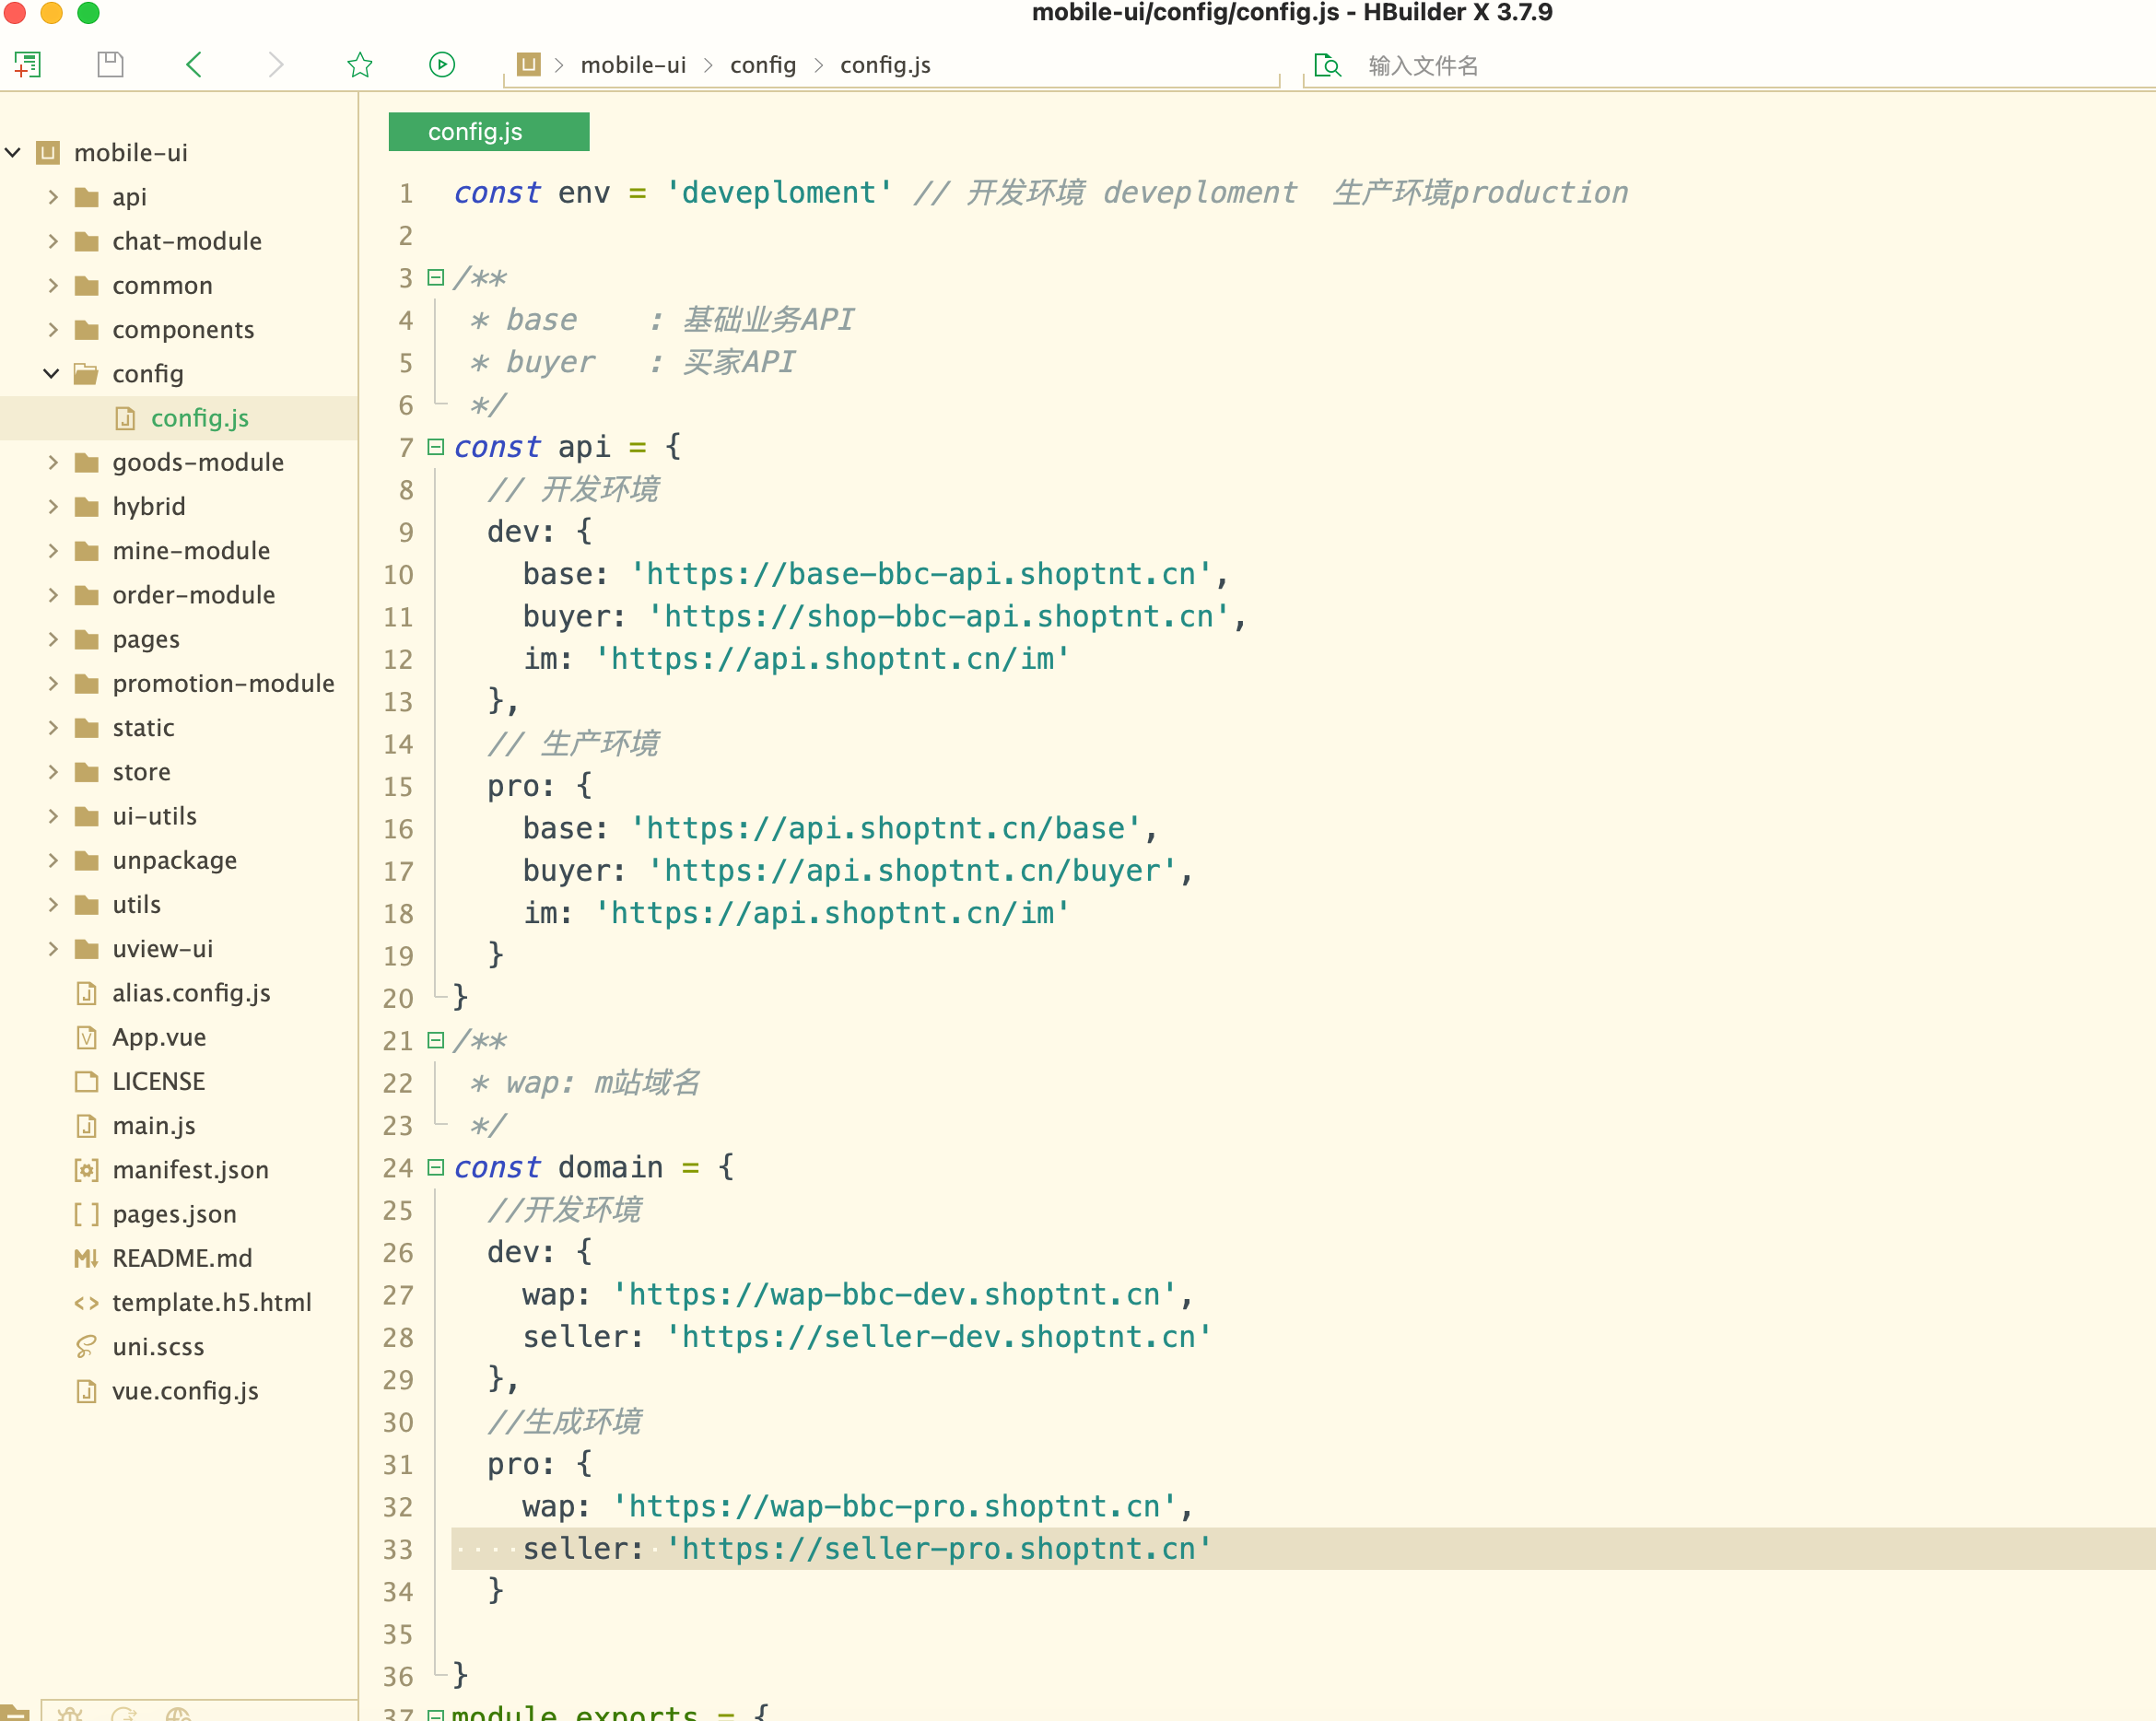Expand the common folder
Viewport: 2156px width, 1721px height.
53,286
